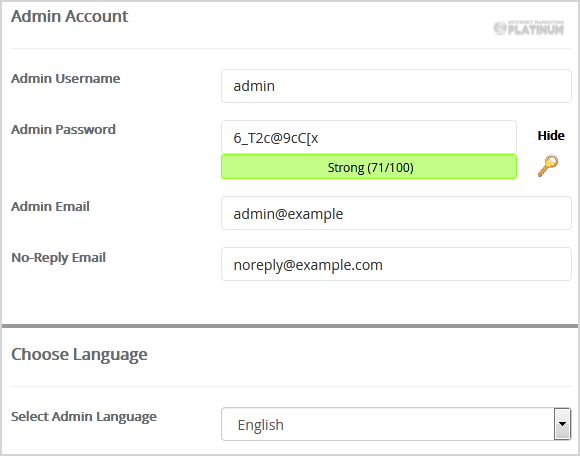Click the Choose Language section heading
Viewport: 580px width, 456px height.
(79, 355)
